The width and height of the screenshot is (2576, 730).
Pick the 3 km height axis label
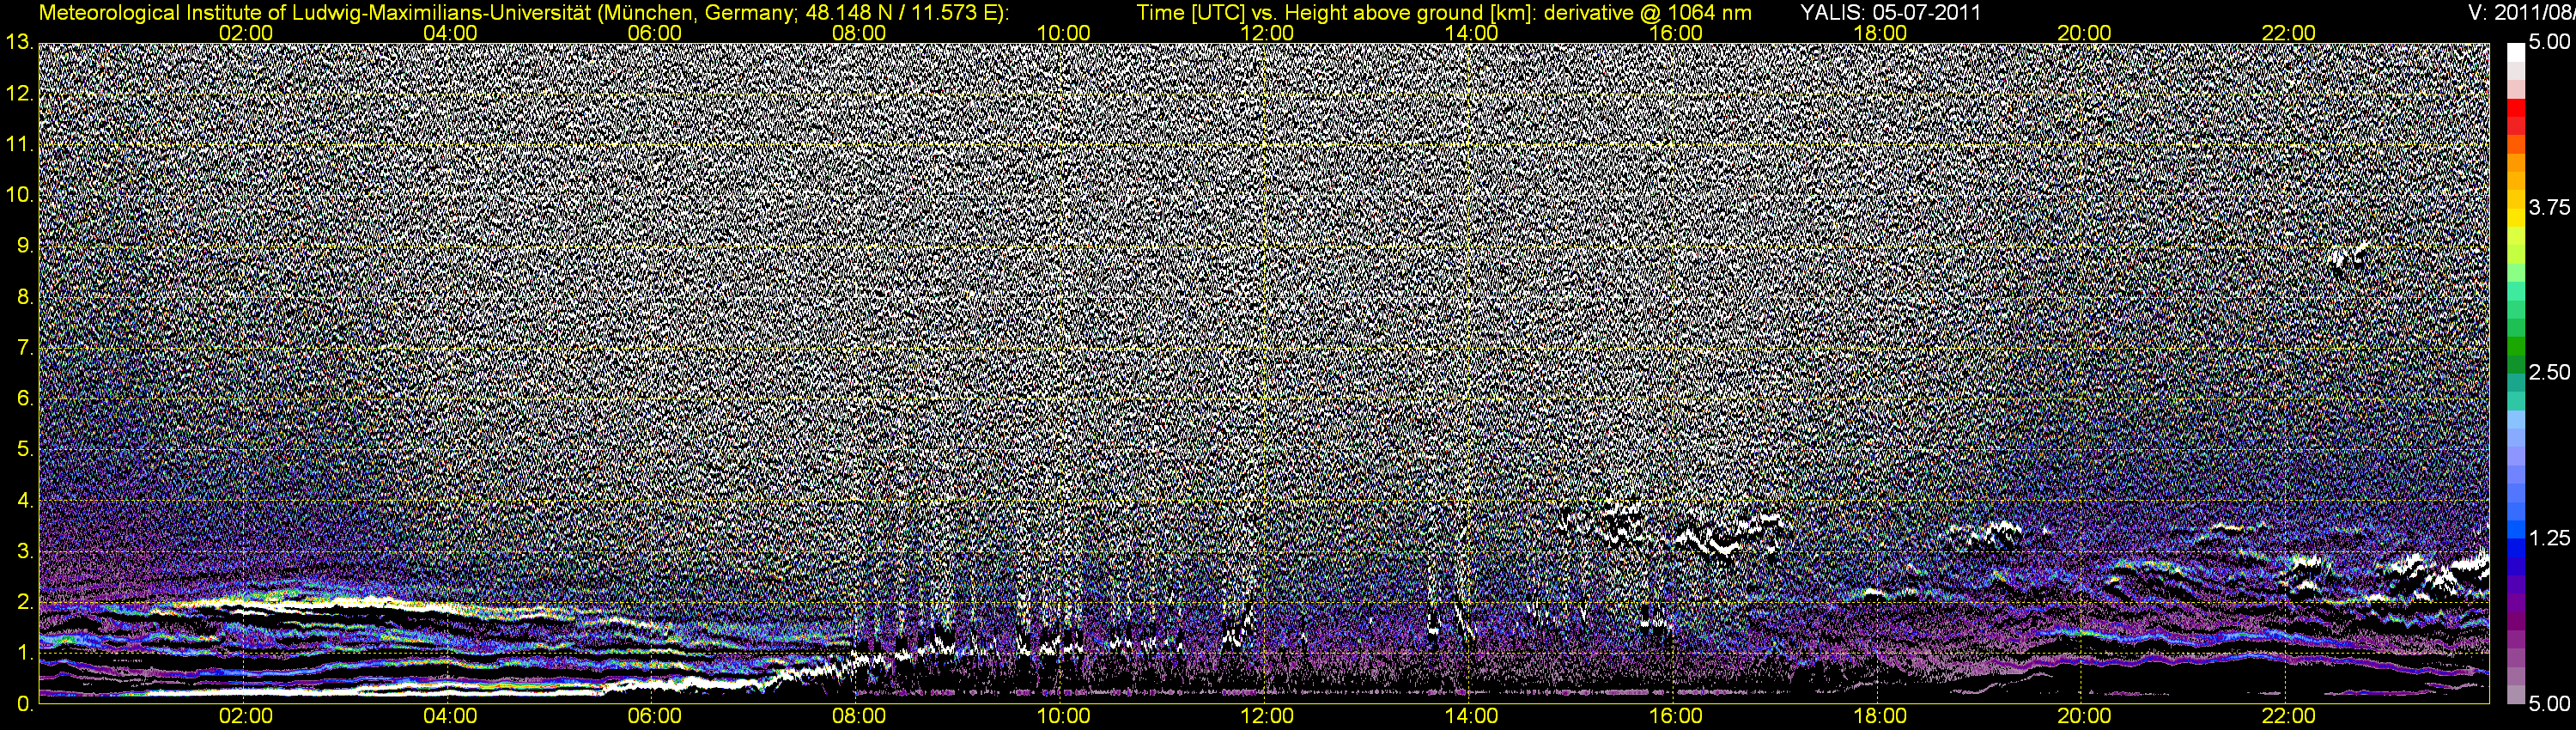[25, 551]
